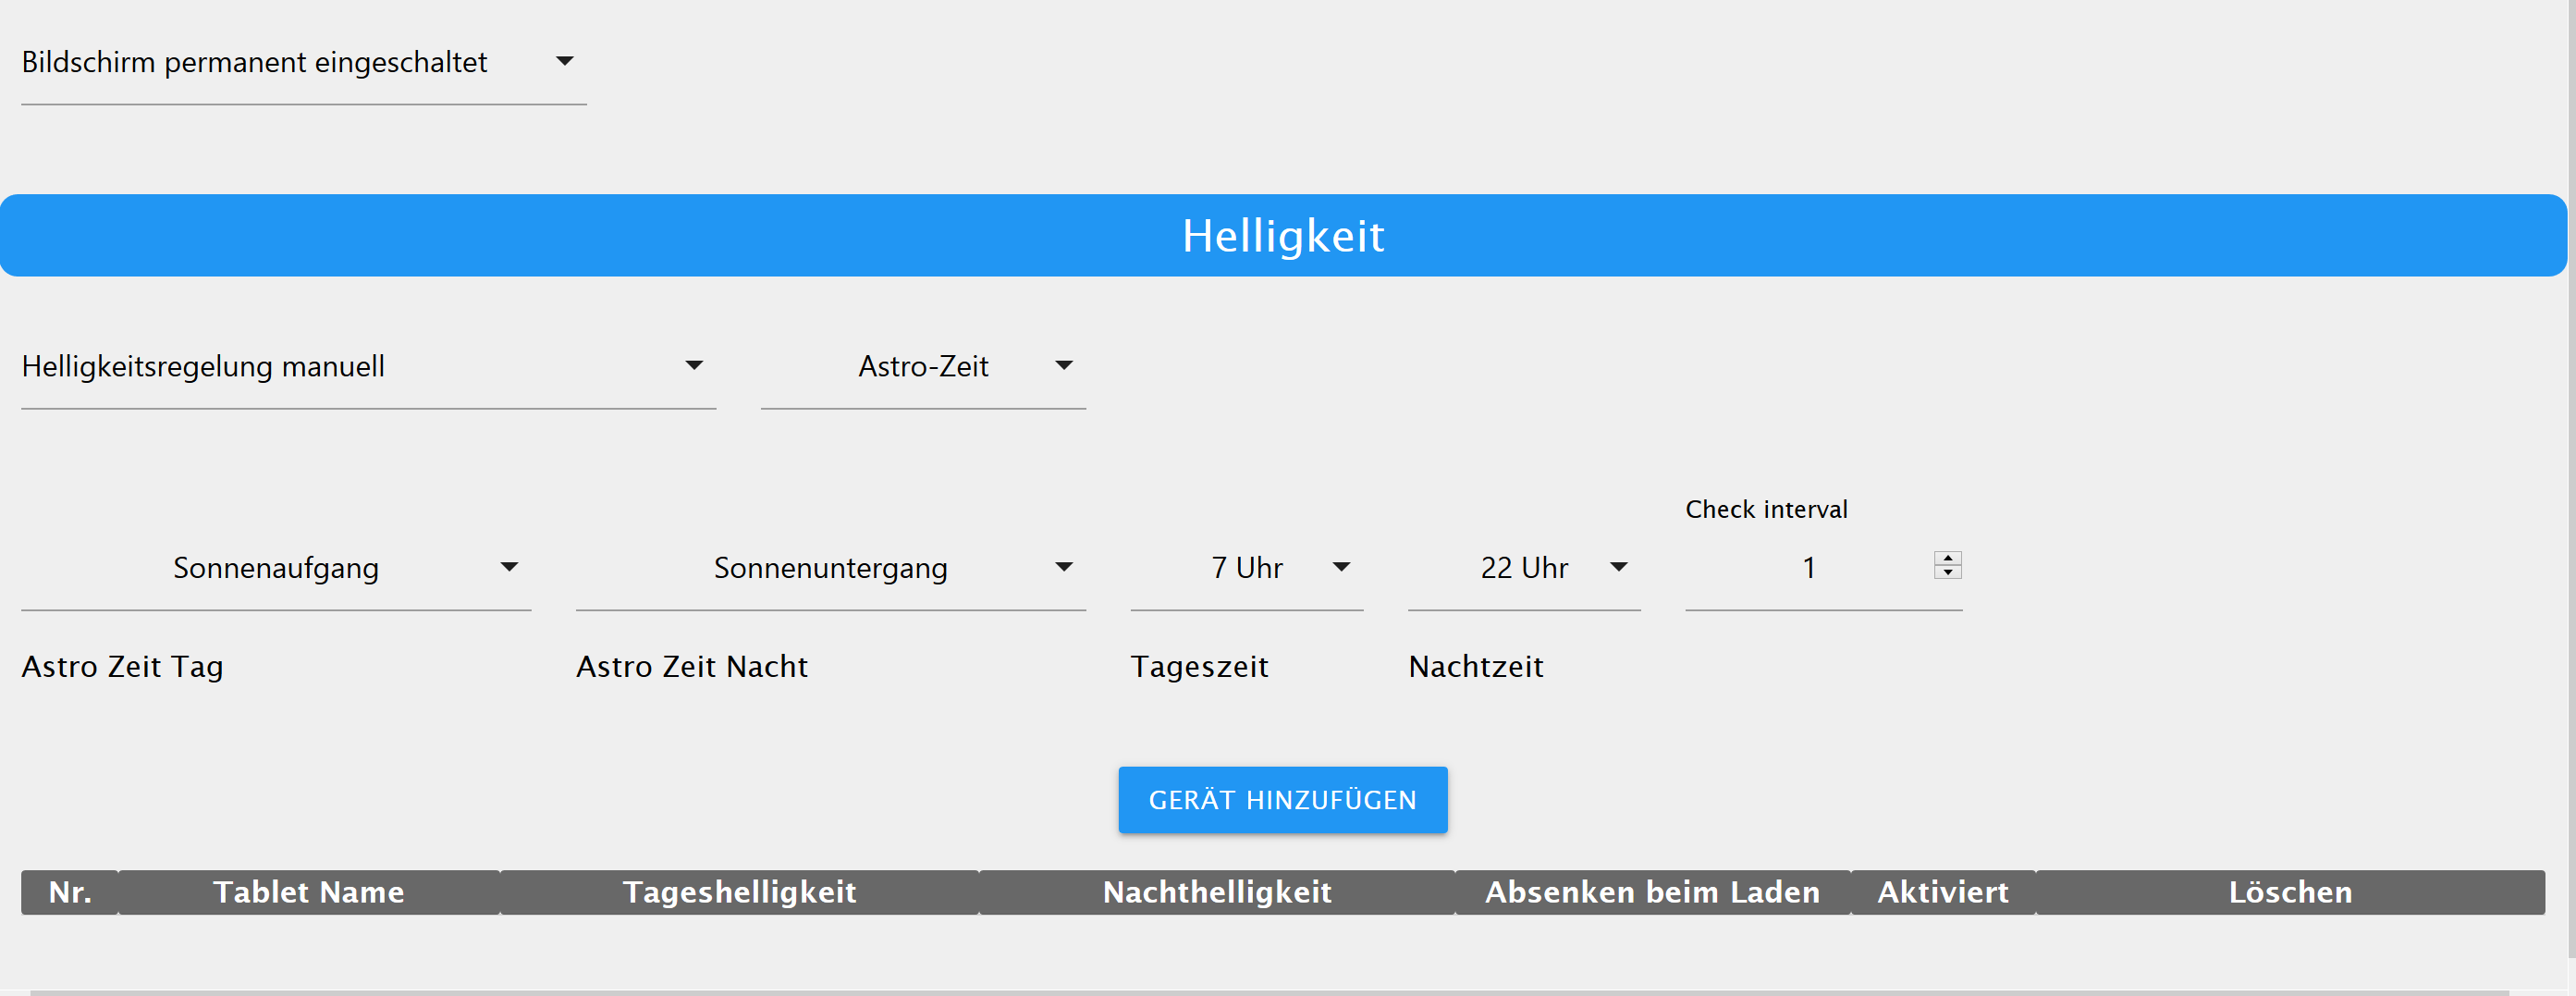Screen dimensions: 2576x996
Task: Click the Nr. column header
Action: tap(70, 892)
